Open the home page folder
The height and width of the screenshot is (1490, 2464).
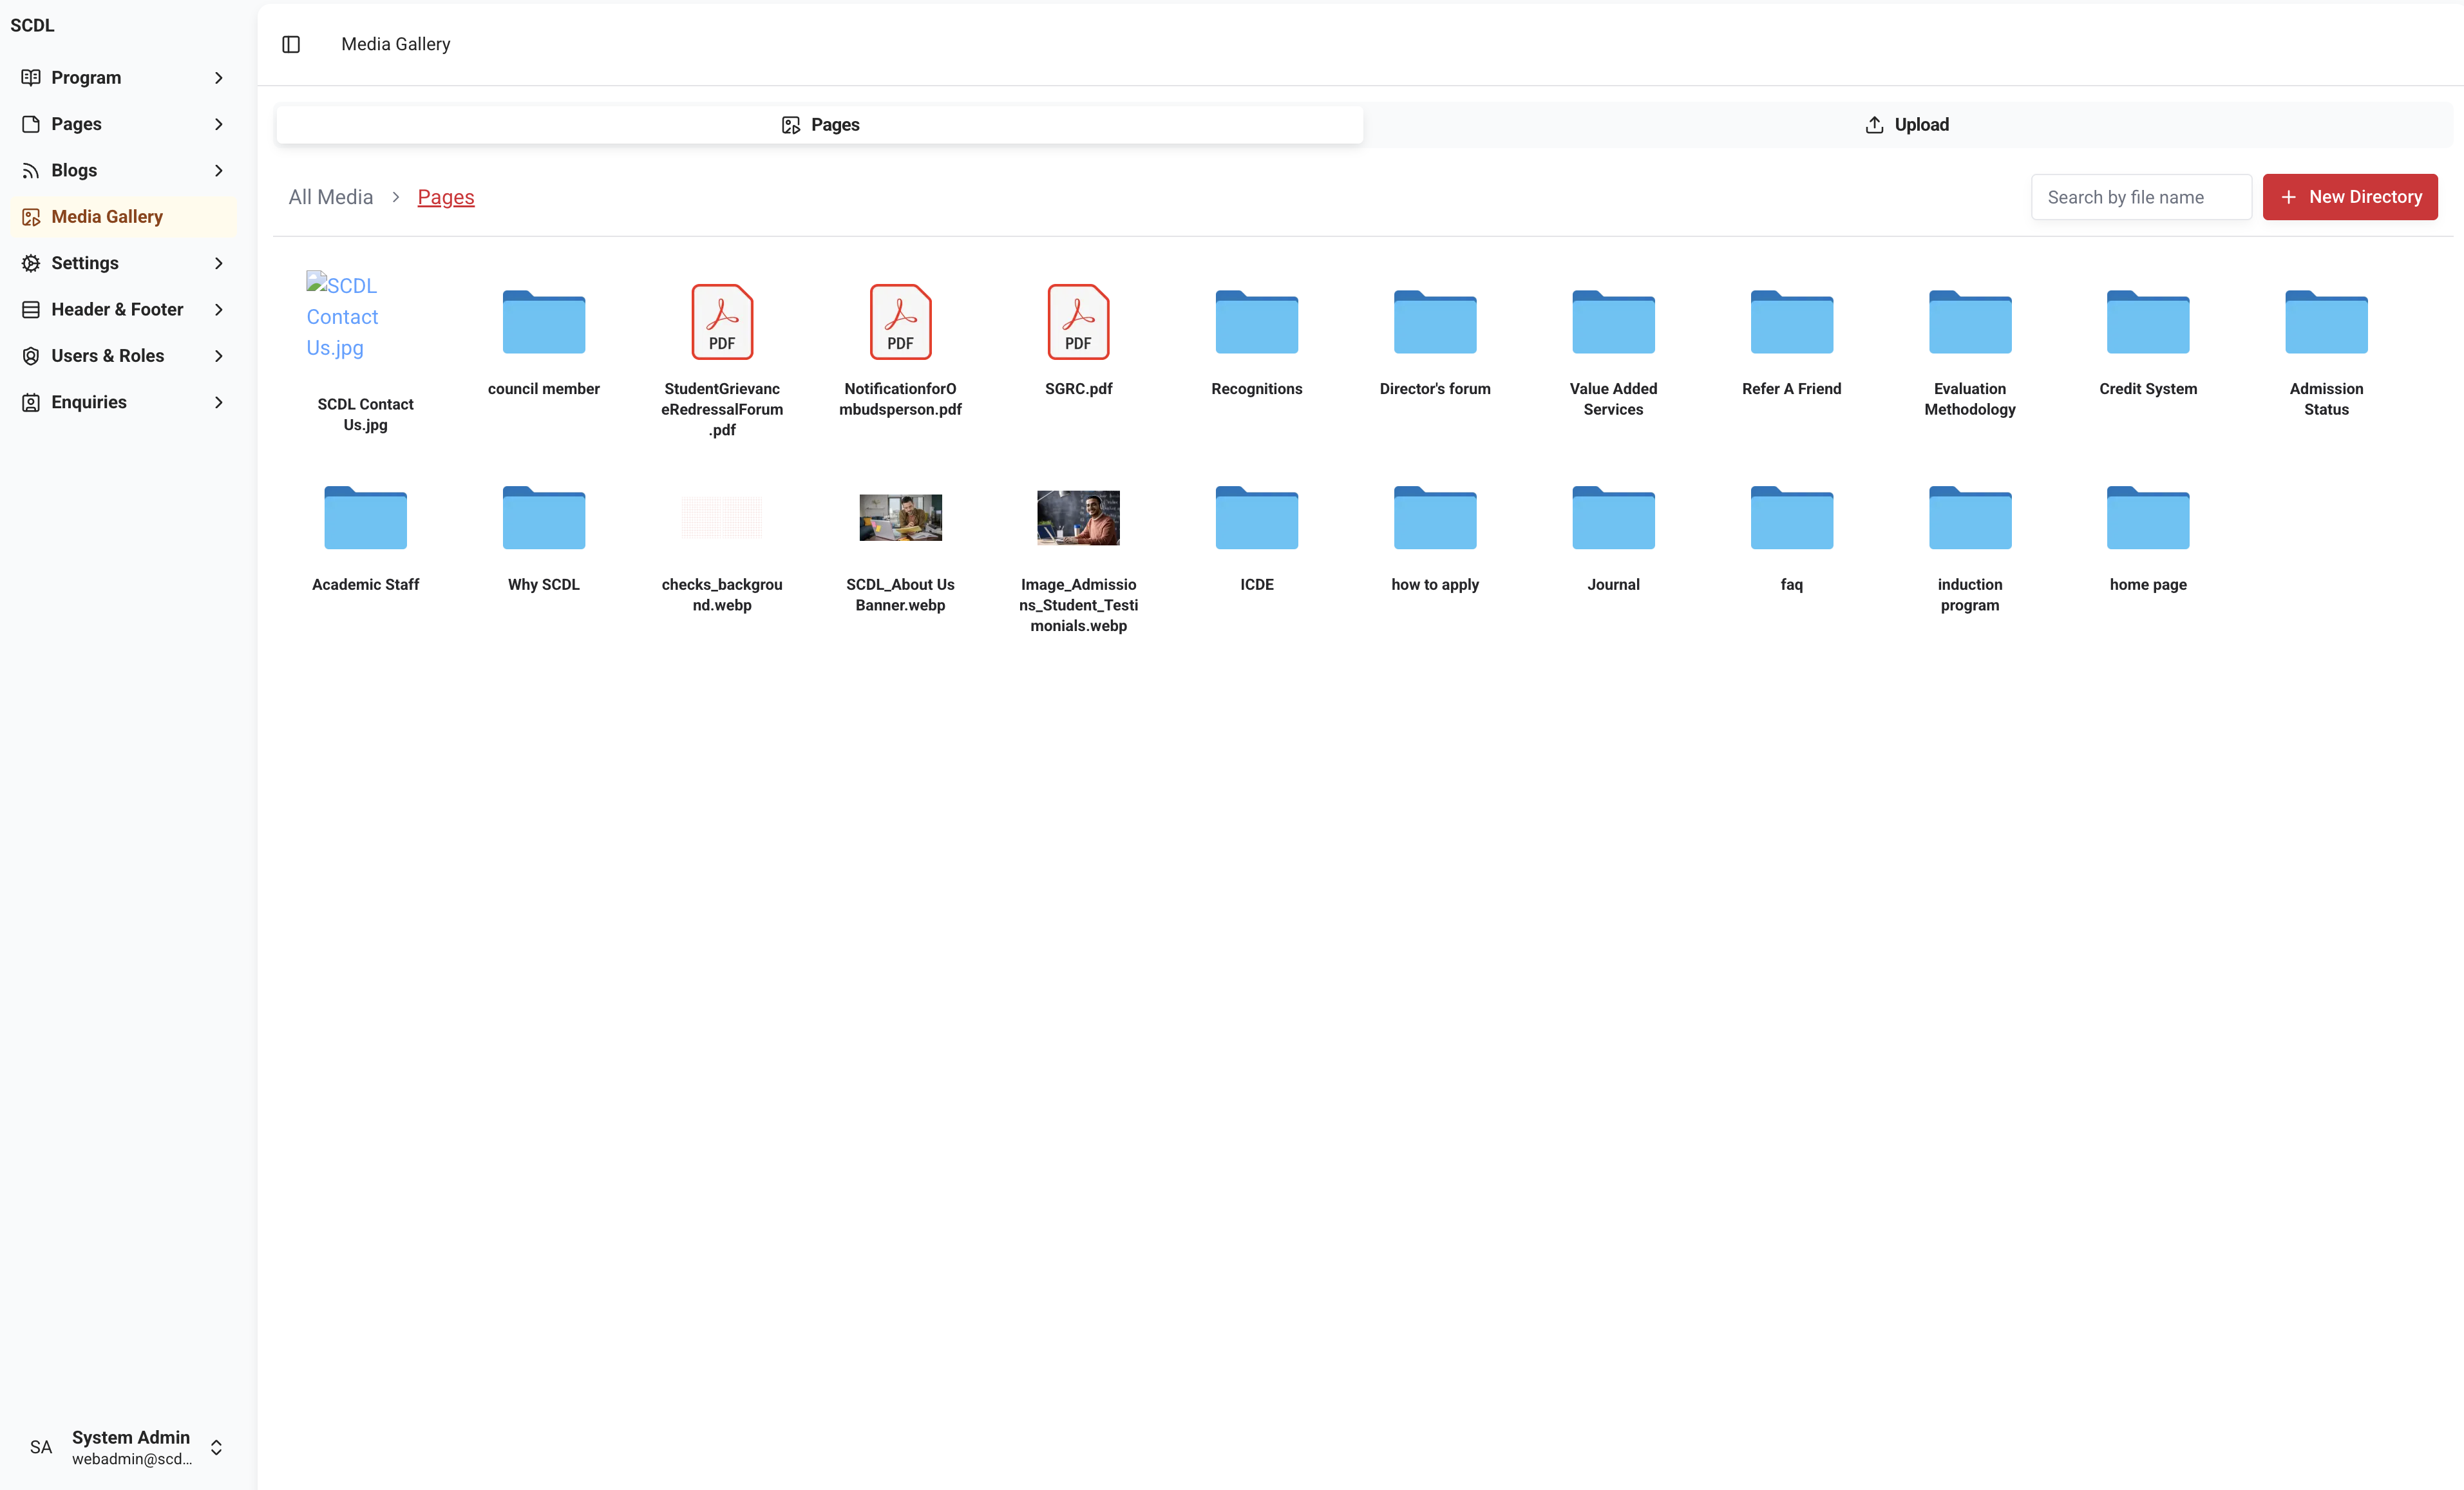point(2147,518)
